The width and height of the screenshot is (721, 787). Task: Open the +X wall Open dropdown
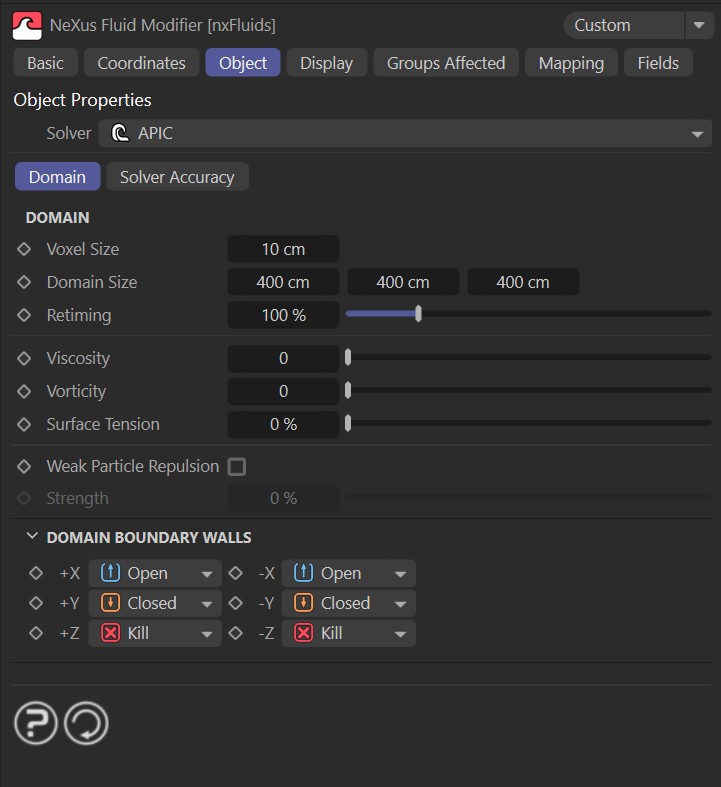[x=155, y=573]
